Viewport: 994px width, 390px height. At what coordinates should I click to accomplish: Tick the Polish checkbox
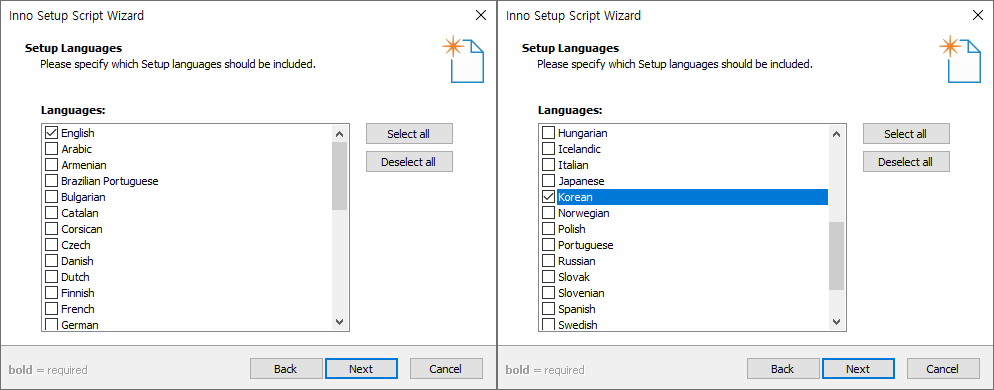(548, 229)
